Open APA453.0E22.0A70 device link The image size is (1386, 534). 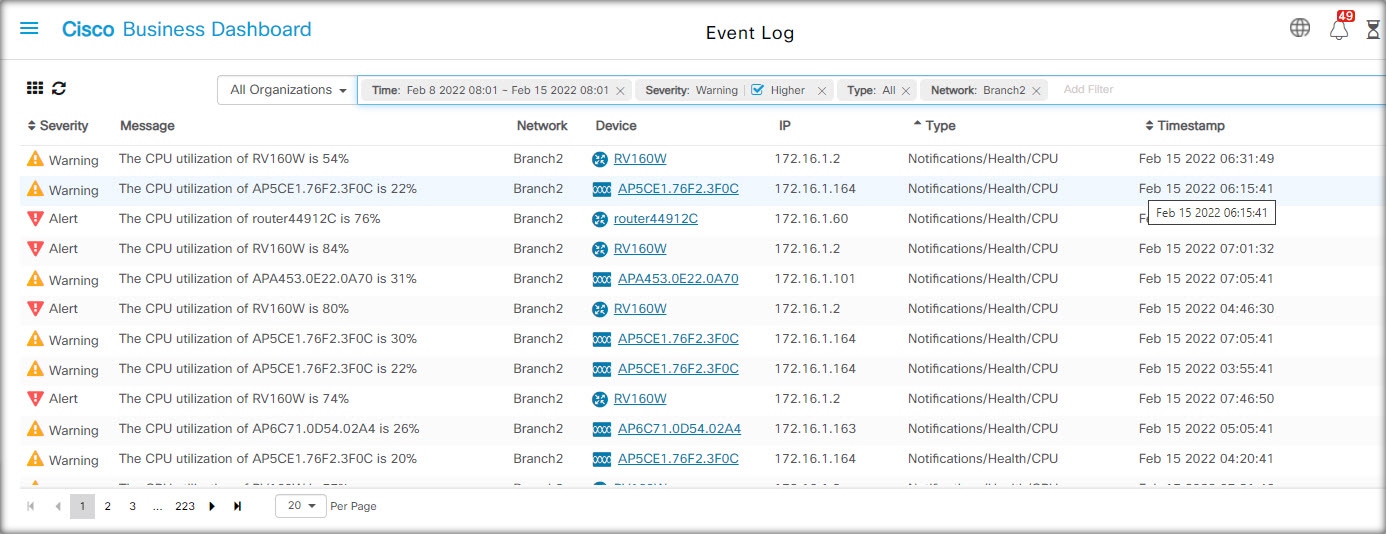(x=678, y=279)
